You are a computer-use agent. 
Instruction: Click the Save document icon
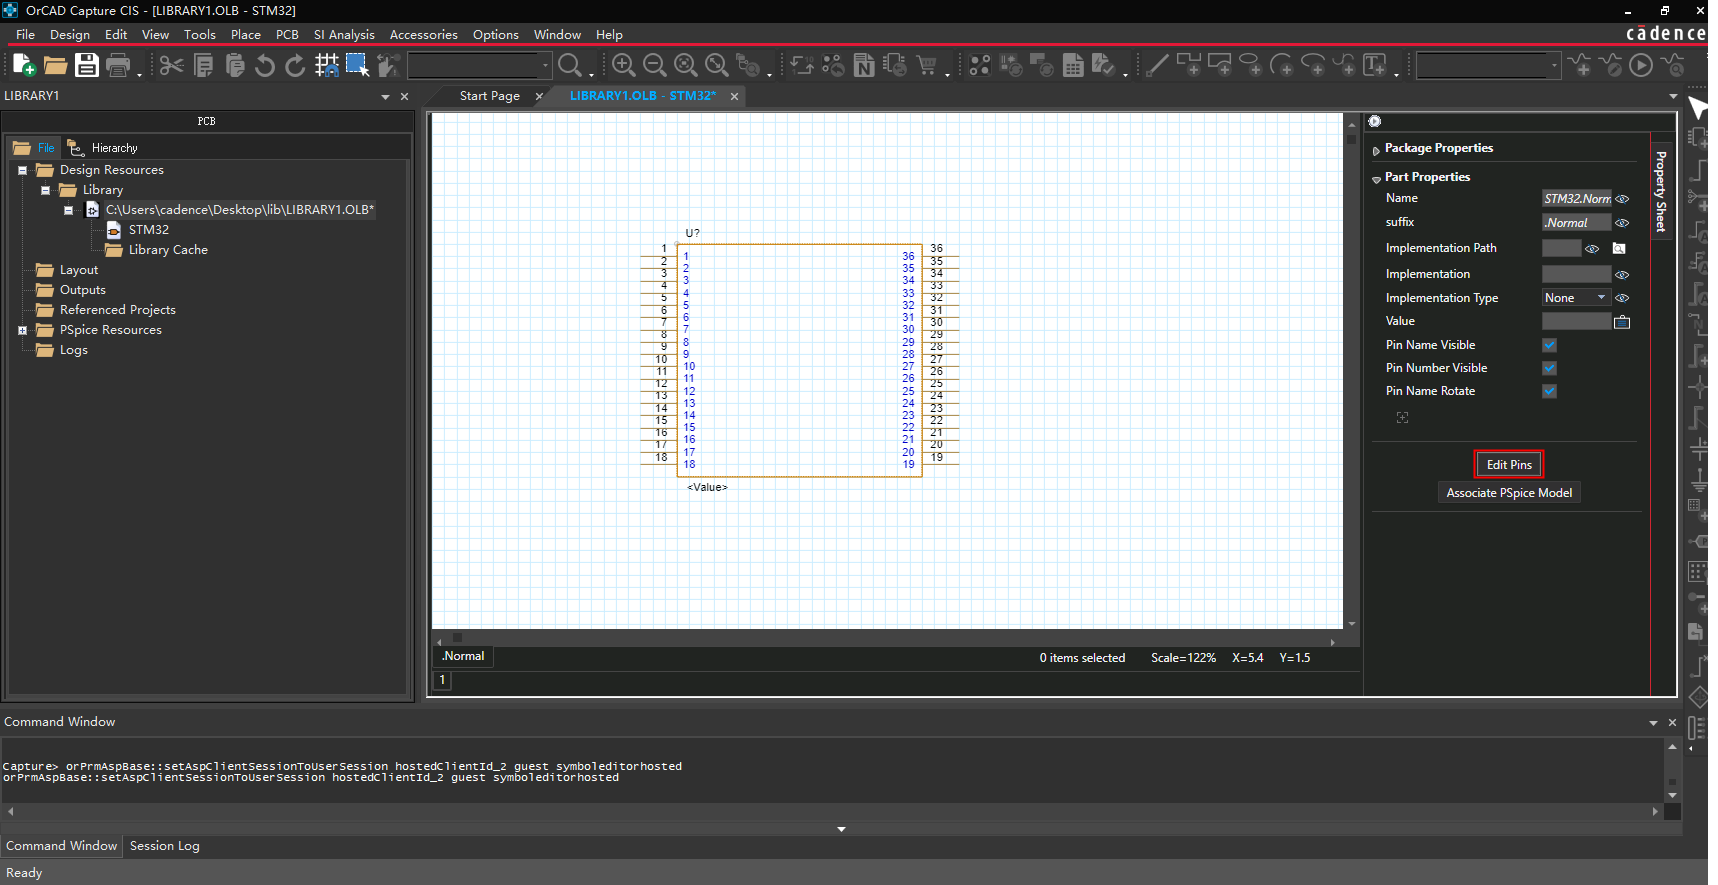click(x=87, y=65)
